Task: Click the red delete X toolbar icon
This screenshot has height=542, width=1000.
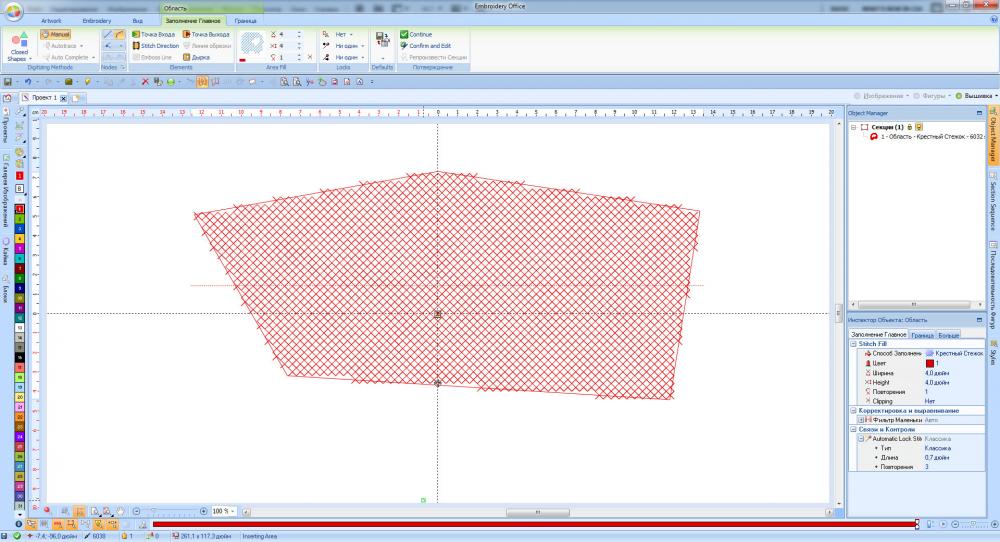Action: [x=145, y=81]
